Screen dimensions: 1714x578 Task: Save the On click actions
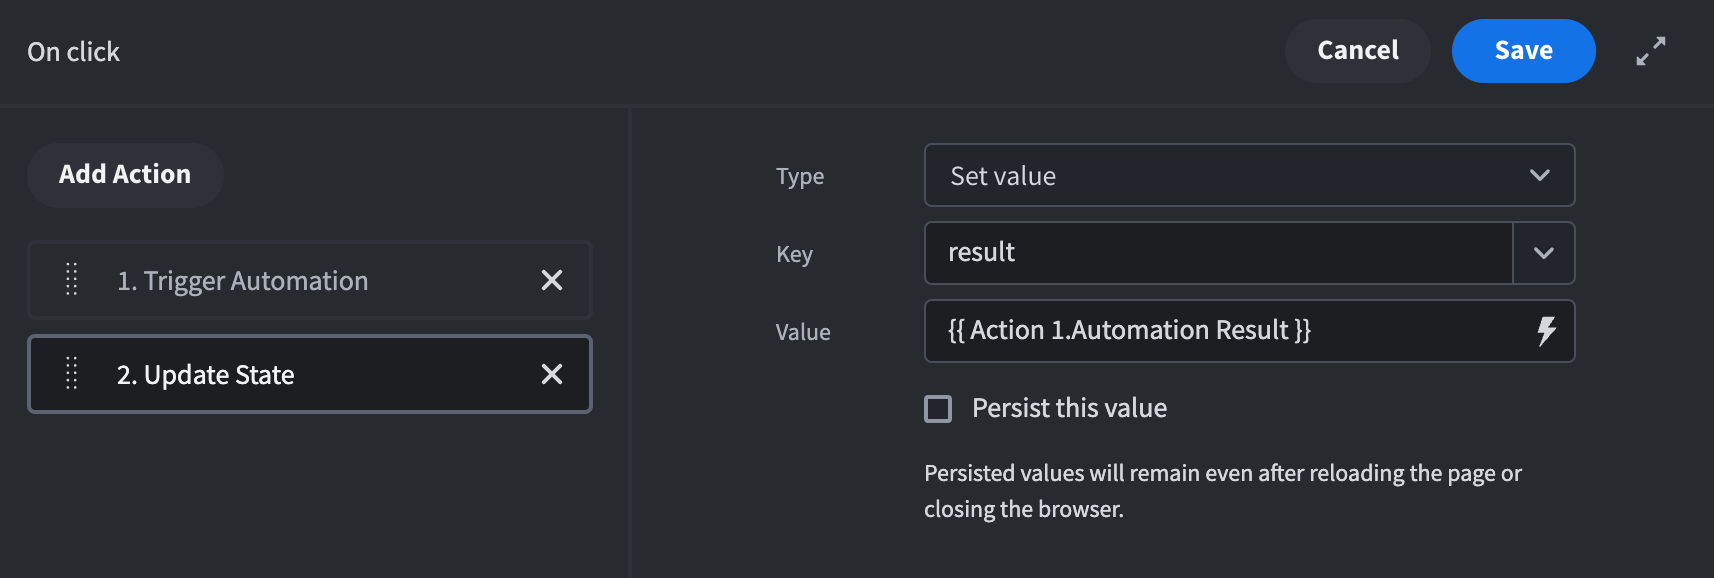pyautogui.click(x=1523, y=51)
